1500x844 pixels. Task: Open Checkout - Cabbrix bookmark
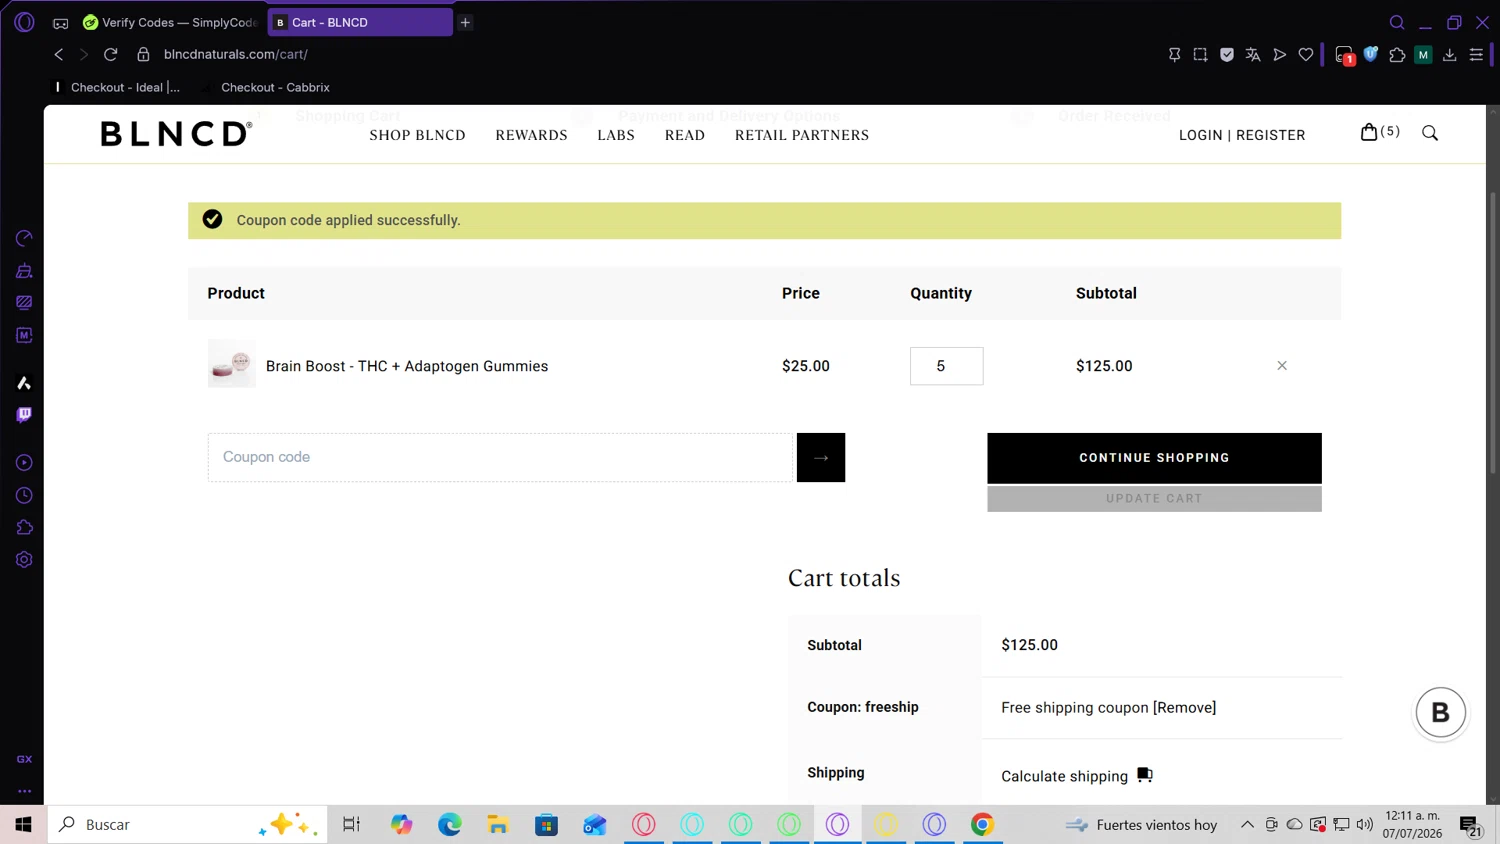coord(267,87)
